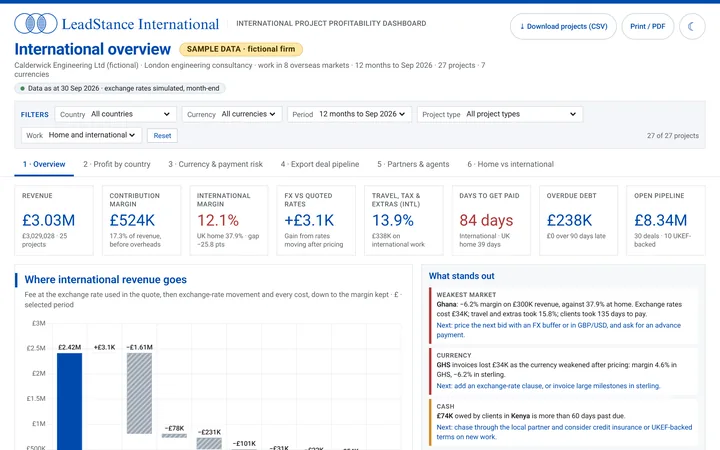Reset all filters
The image size is (720, 450).
coord(162,136)
